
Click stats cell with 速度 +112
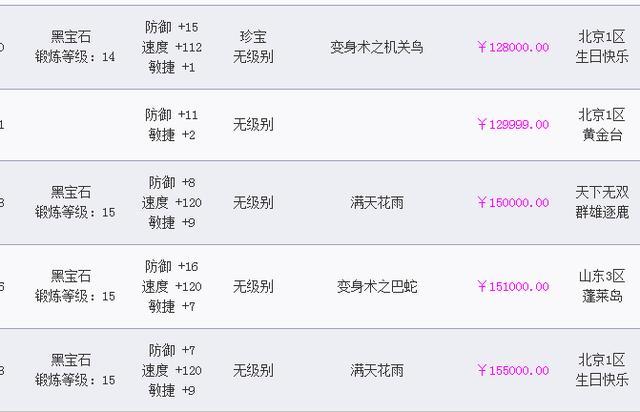171,47
